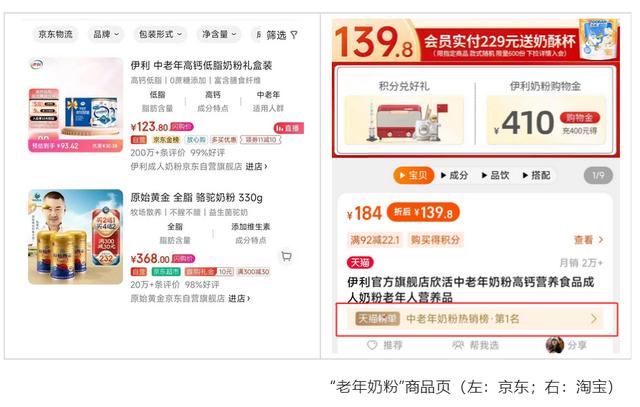The height and width of the screenshot is (407, 640).
Task: Click the 帮我选 icon at bottom
Action: pyautogui.click(x=458, y=345)
